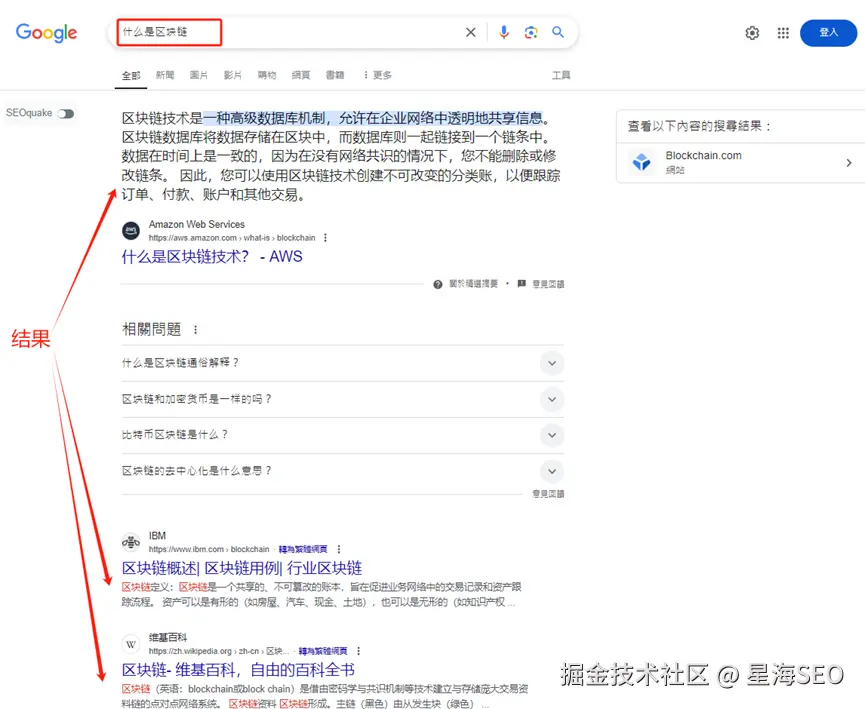Switch to the 書籍 tab
This screenshot has width=865, height=709.
point(335,75)
